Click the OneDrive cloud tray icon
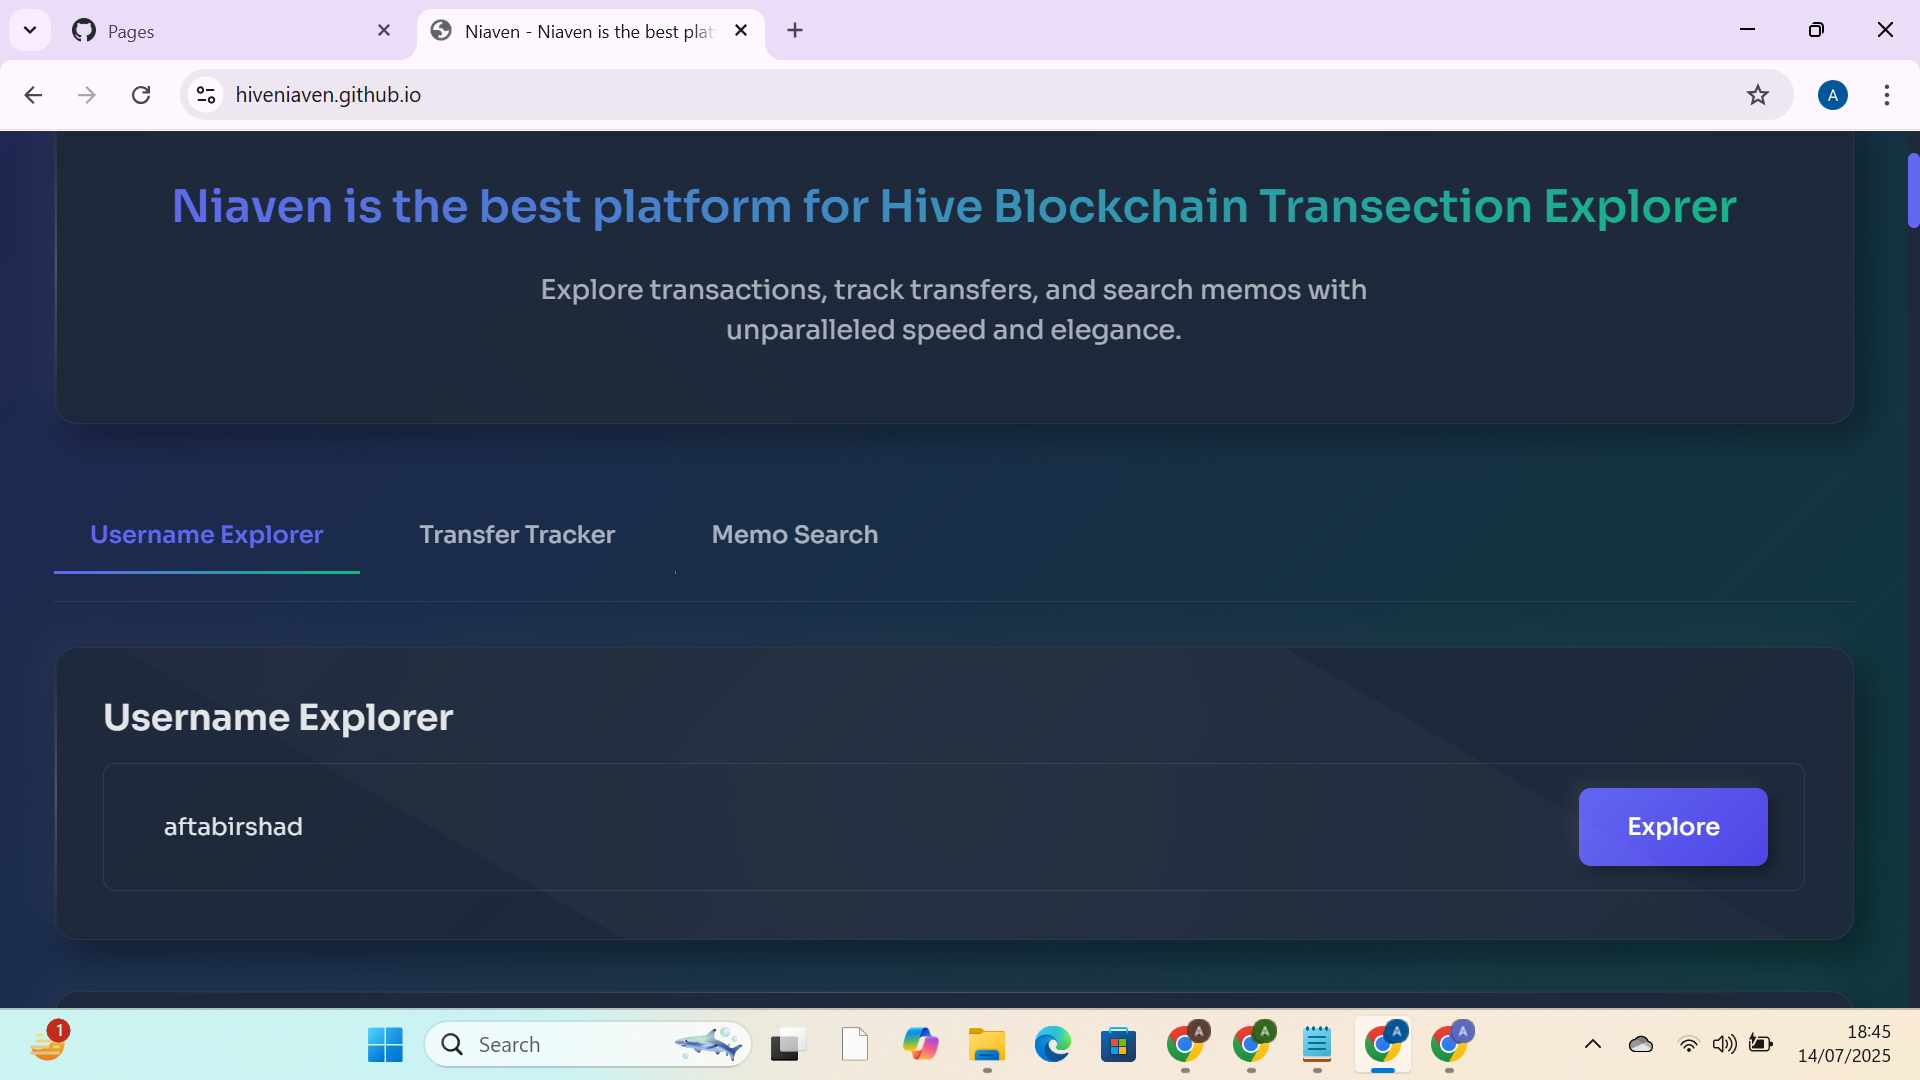This screenshot has height=1080, width=1920. 1641,1045
